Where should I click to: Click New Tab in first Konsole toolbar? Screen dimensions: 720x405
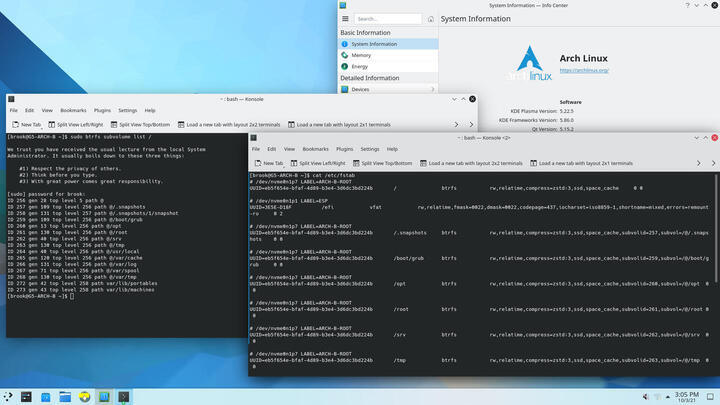(27, 125)
